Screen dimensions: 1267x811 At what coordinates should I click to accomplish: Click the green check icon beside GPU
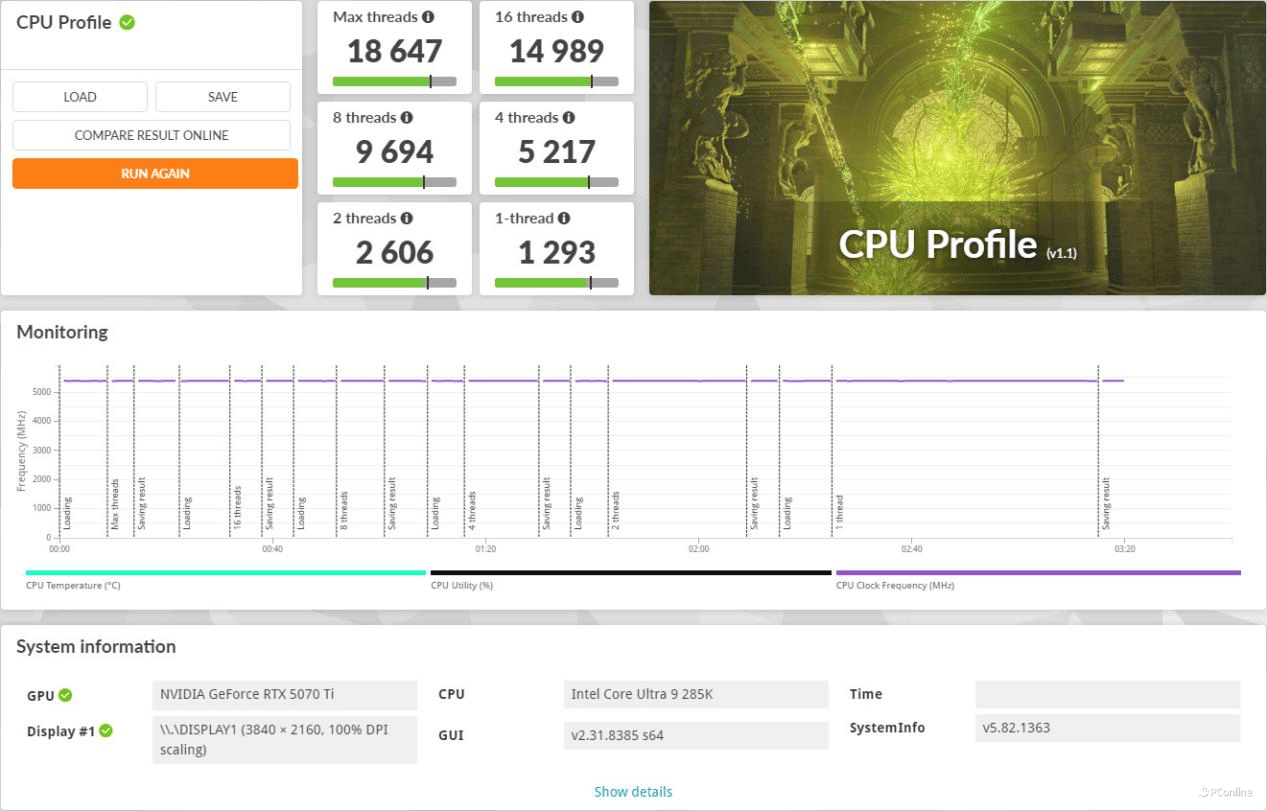pos(65,695)
